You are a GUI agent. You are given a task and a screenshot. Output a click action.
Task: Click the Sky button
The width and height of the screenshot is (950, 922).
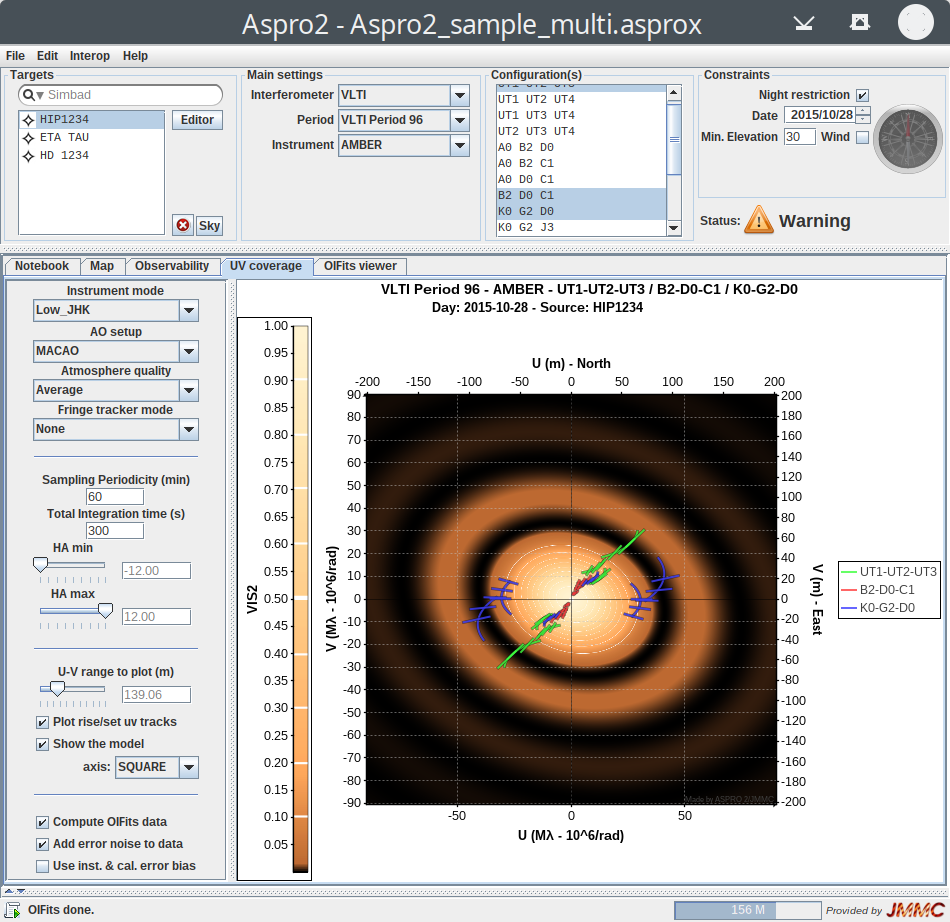(209, 225)
